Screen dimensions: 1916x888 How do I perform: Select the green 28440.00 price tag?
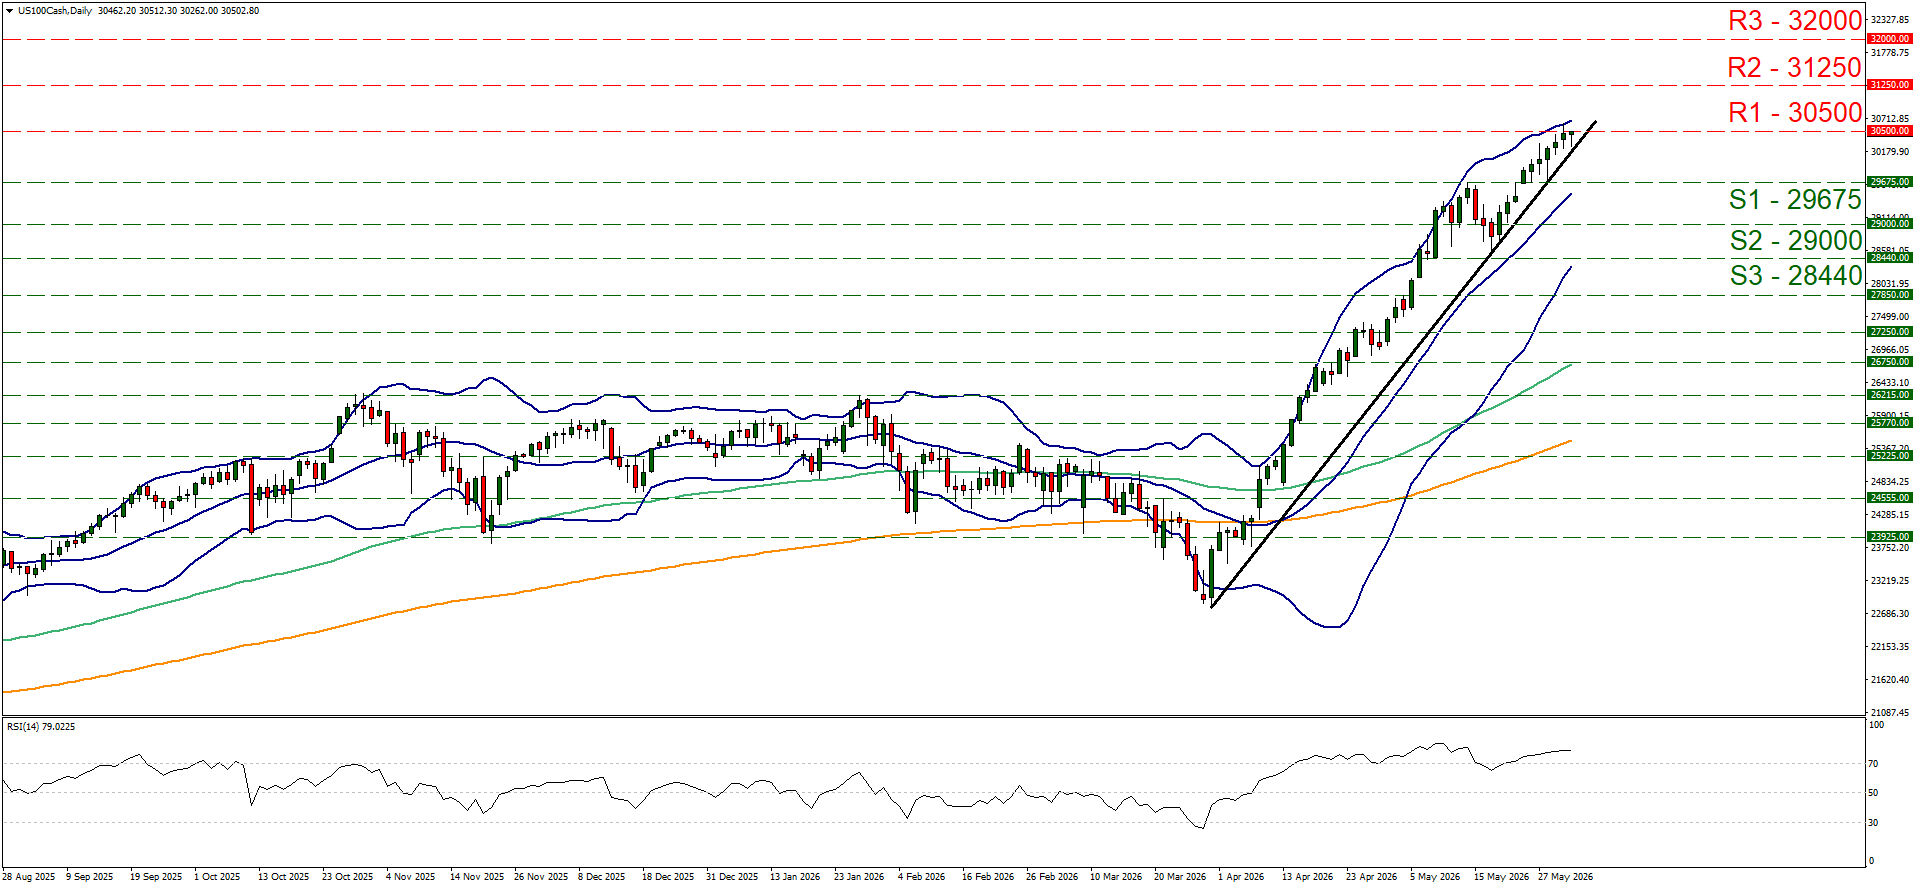pyautogui.click(x=1889, y=258)
